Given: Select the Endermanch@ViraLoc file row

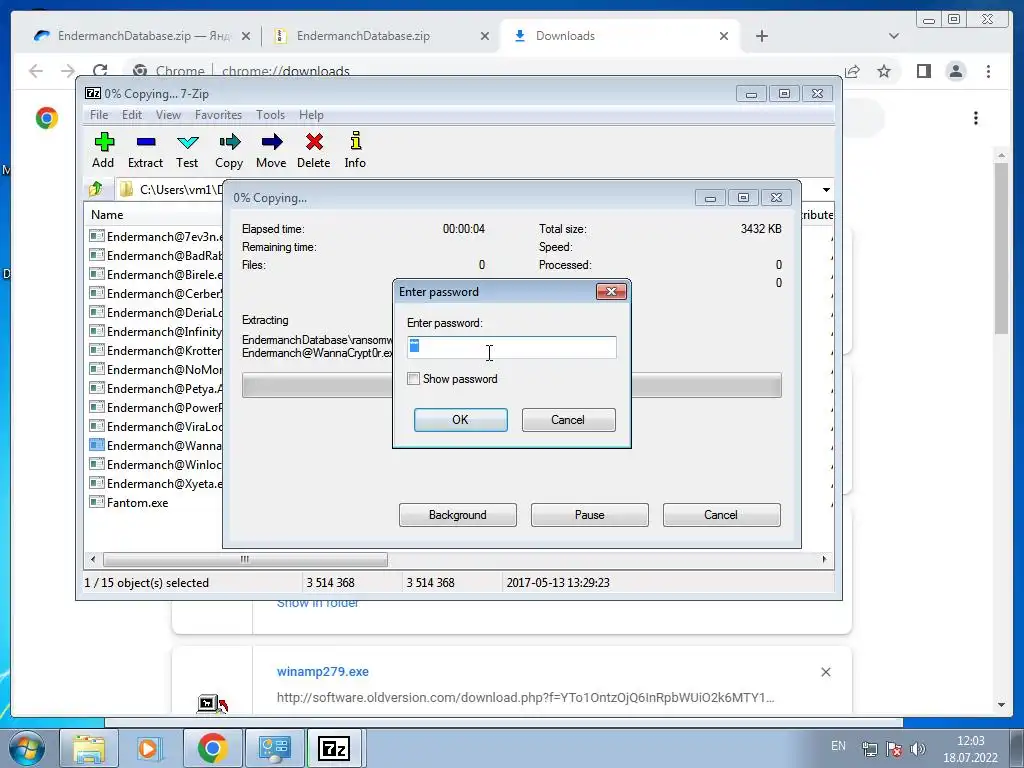Looking at the screenshot, I should (x=155, y=426).
